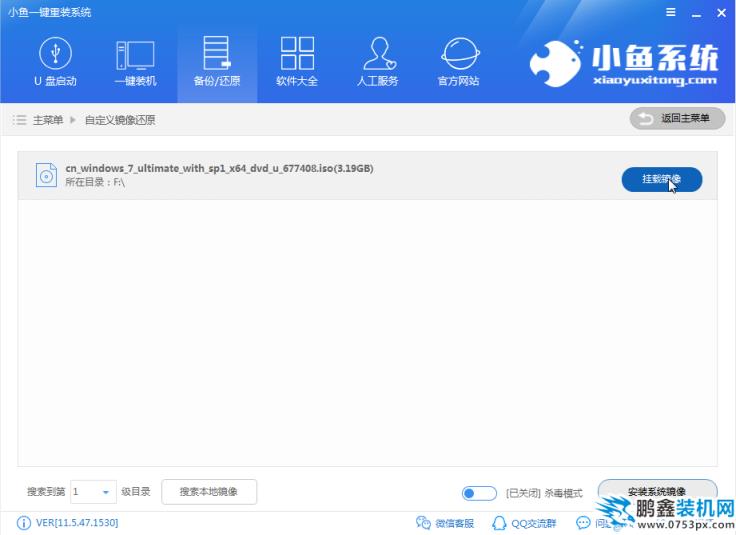
Task: Click the 所在目录 F:\ path text
Action: click(95, 182)
